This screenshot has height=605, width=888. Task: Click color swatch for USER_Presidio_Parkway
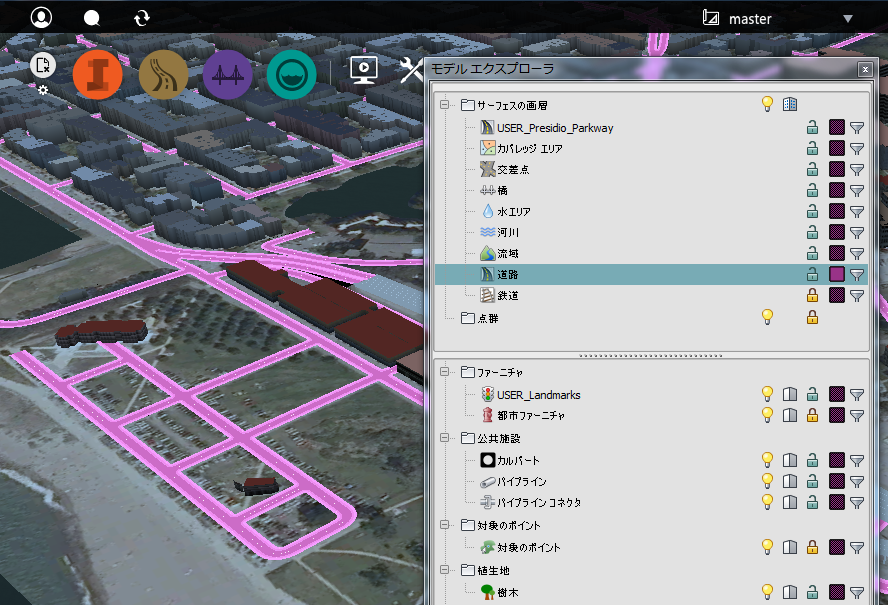pyautogui.click(x=837, y=127)
